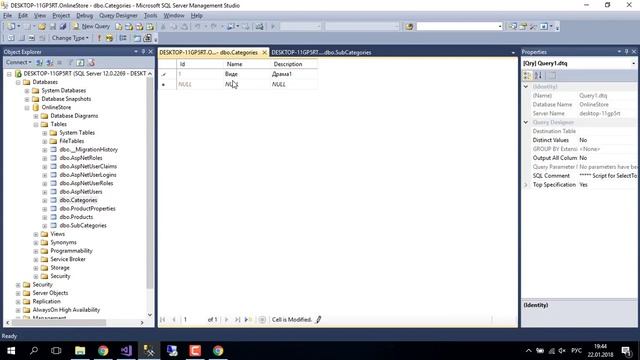The width and height of the screenshot is (640, 360).
Task: Click the Activity Monitor icon in toolbar
Action: point(259,27)
